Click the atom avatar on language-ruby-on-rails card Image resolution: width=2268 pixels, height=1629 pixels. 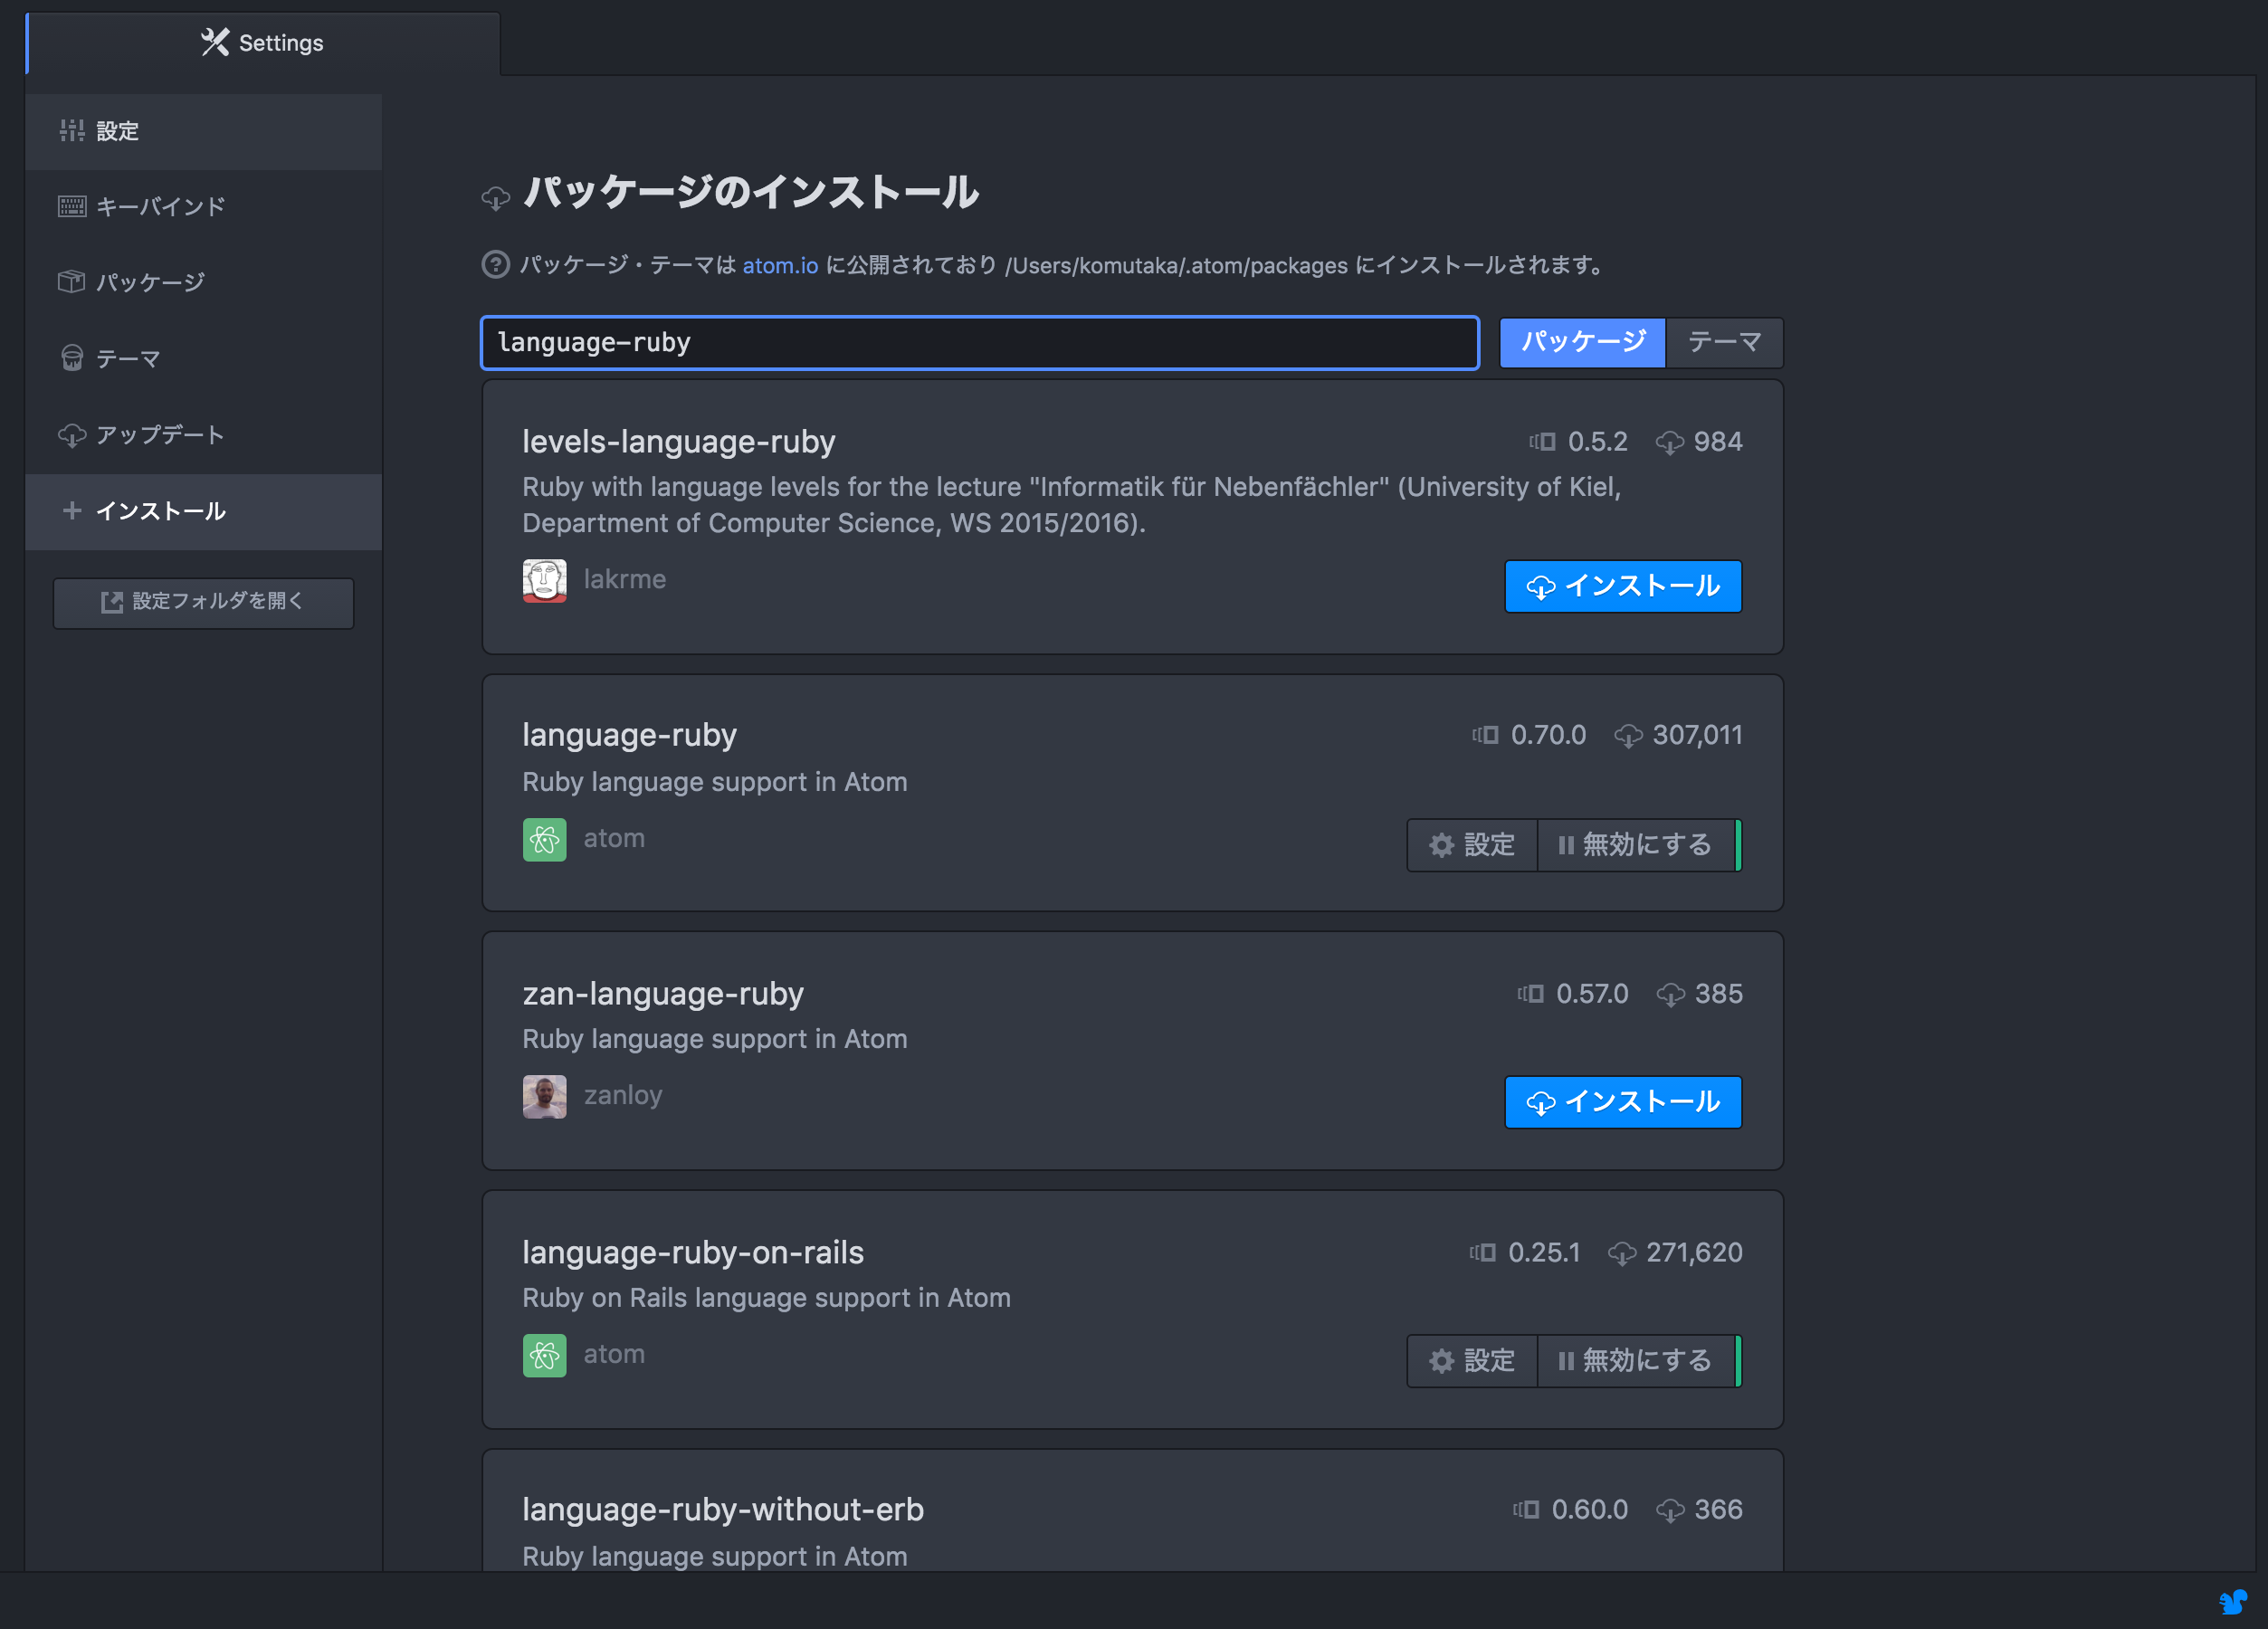point(544,1356)
